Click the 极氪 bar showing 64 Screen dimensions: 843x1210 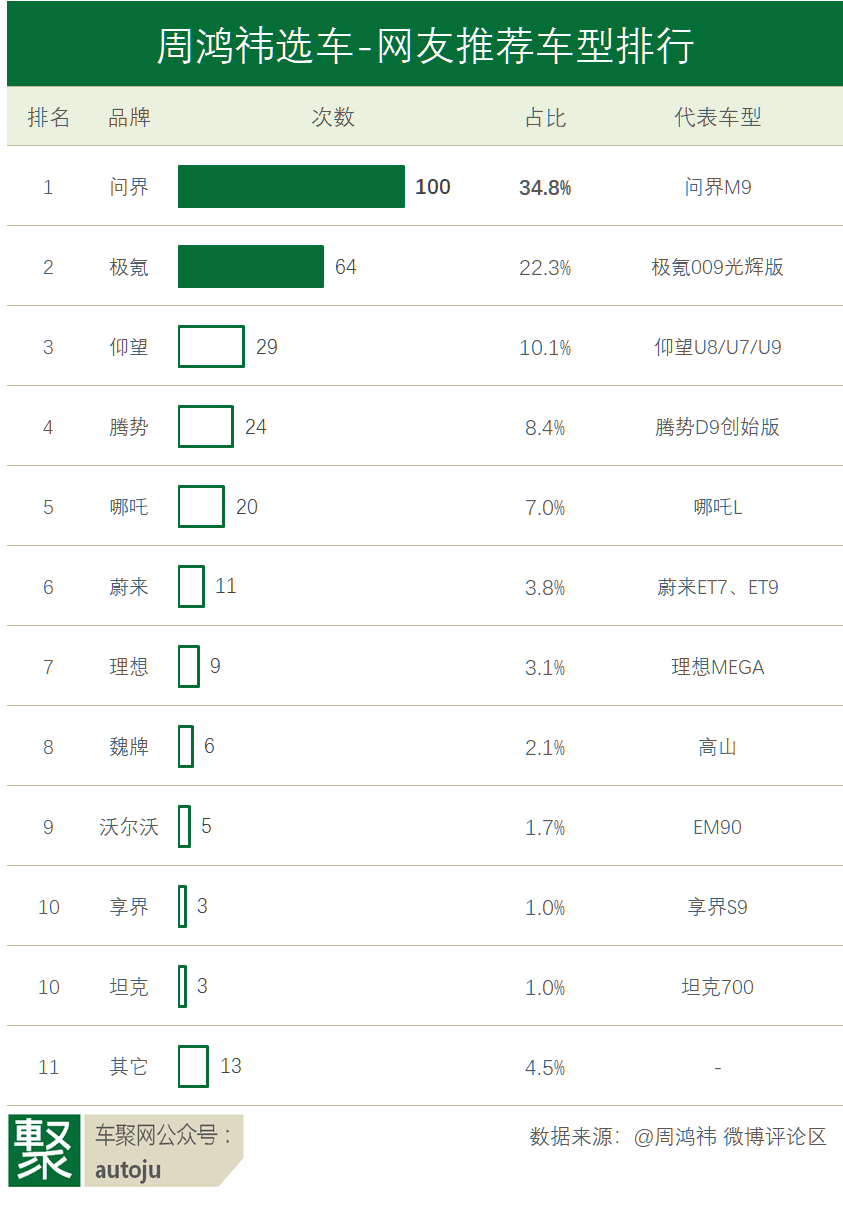click(x=251, y=267)
